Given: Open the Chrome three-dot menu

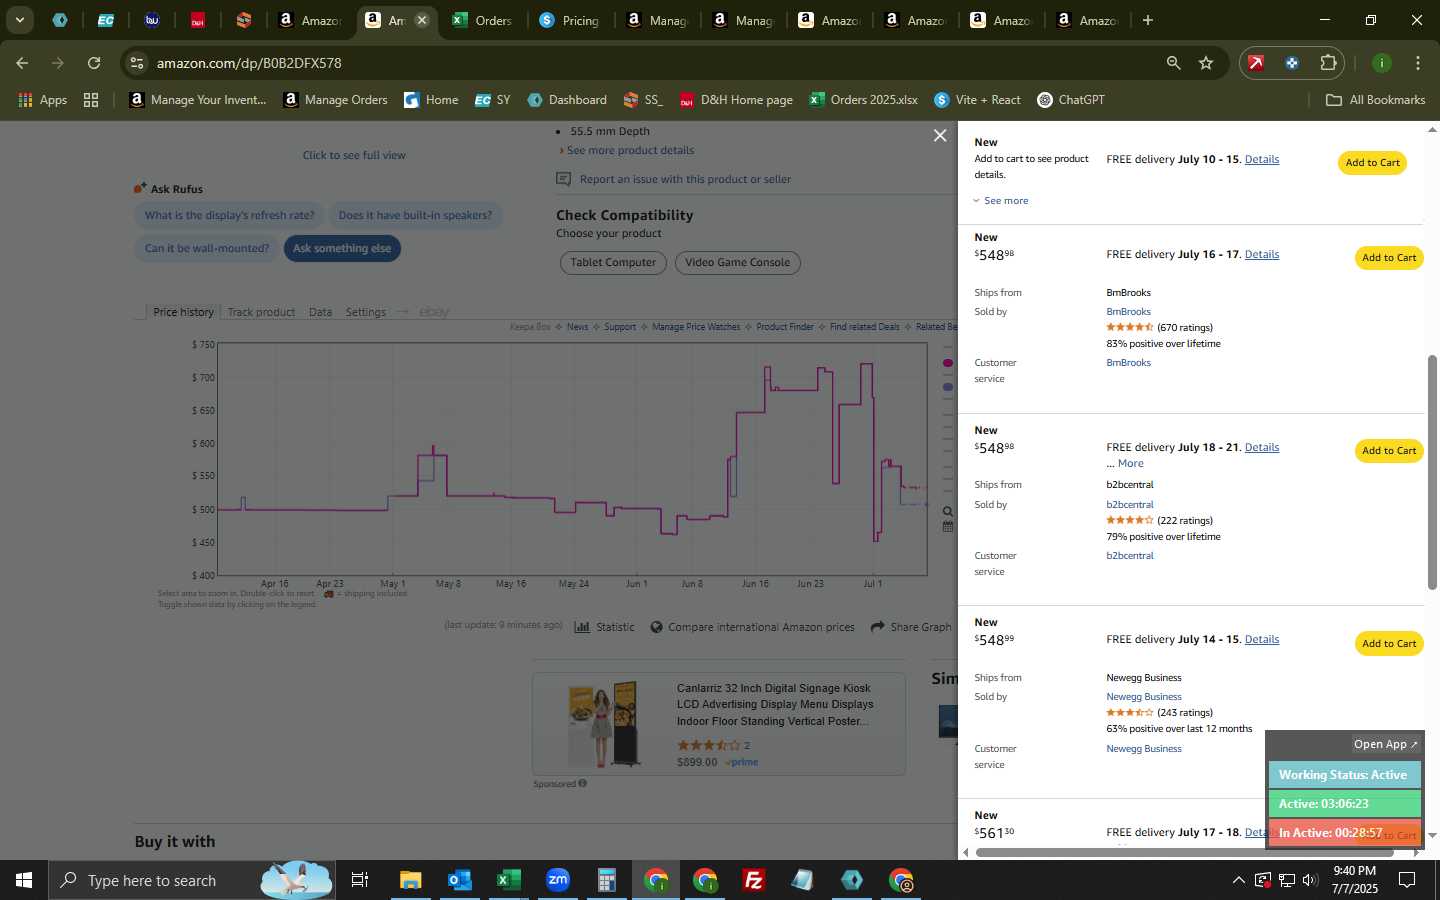Looking at the screenshot, I should coord(1417,63).
